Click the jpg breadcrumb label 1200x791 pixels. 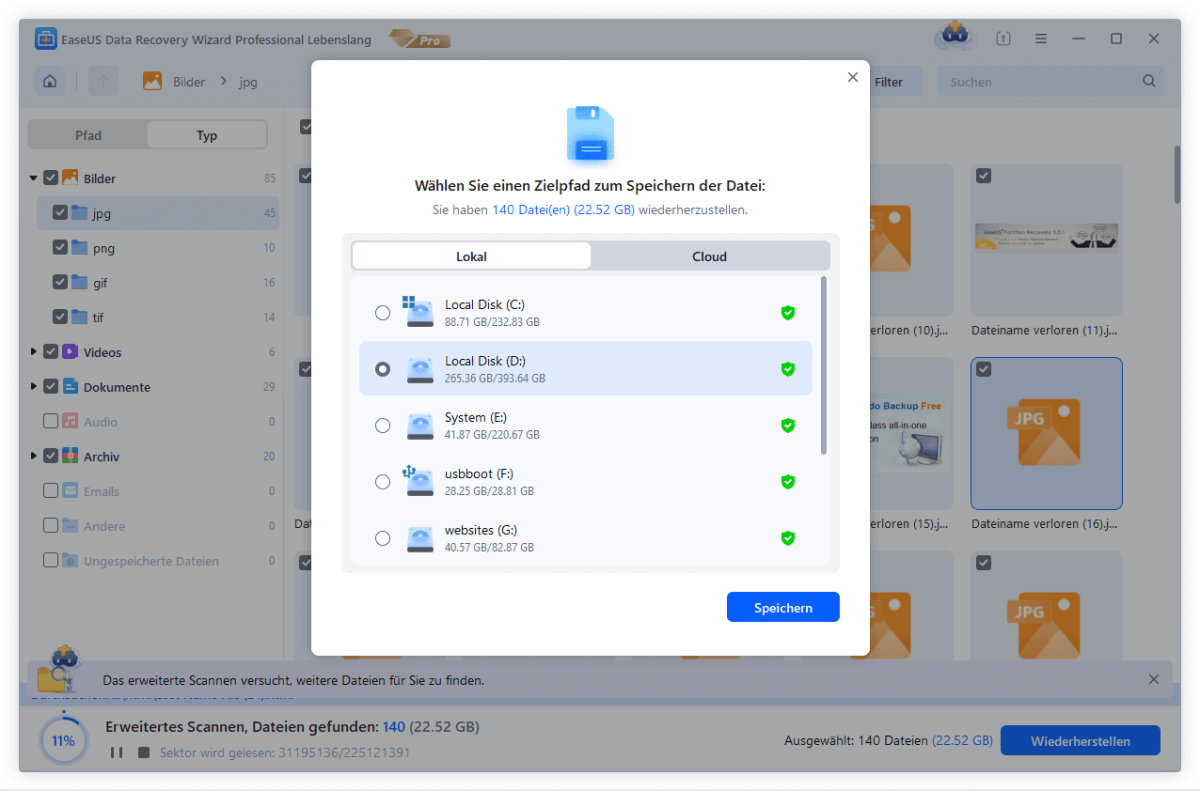pyautogui.click(x=248, y=82)
